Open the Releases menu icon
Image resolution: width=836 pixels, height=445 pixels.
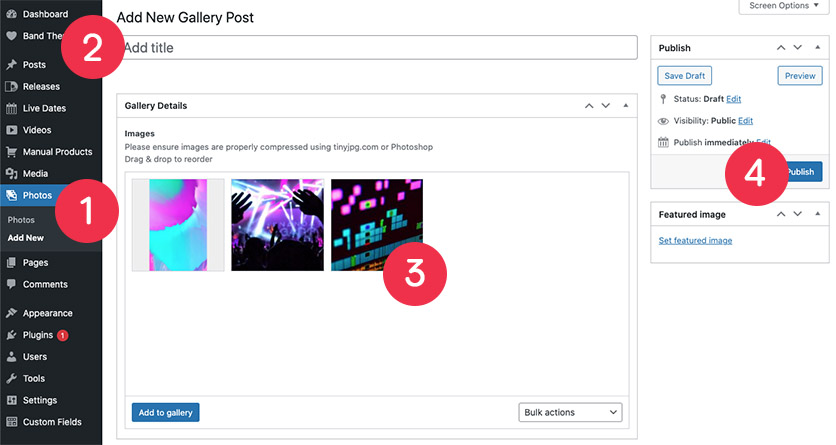point(11,86)
